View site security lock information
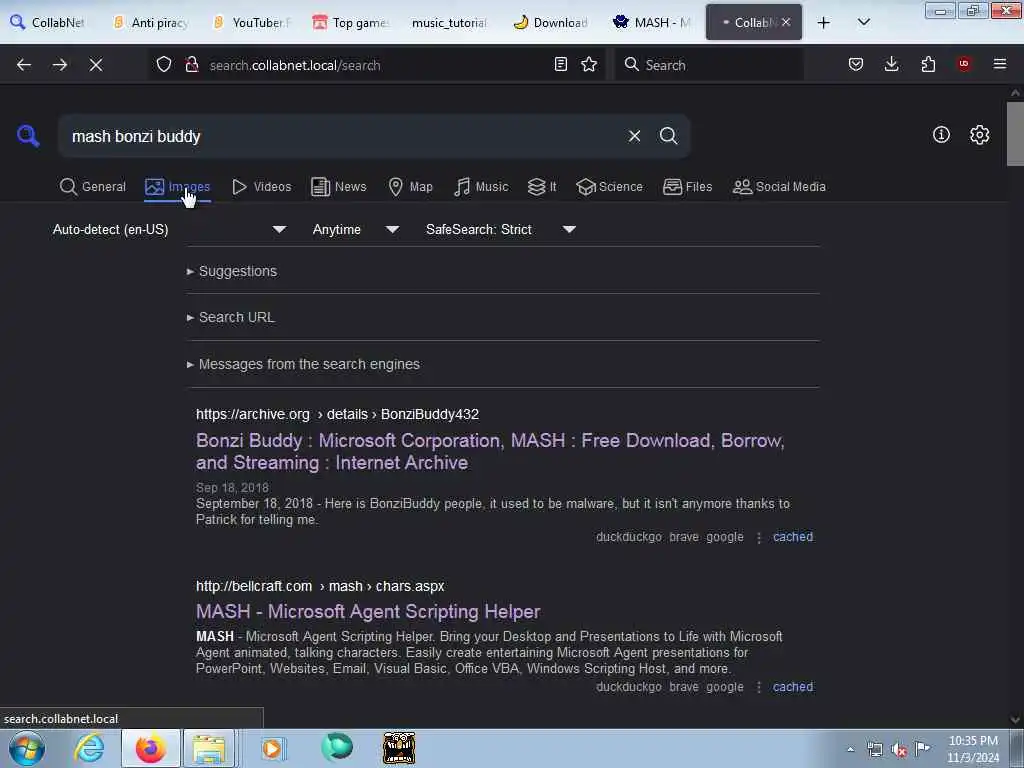Image resolution: width=1024 pixels, height=768 pixels. point(192,65)
